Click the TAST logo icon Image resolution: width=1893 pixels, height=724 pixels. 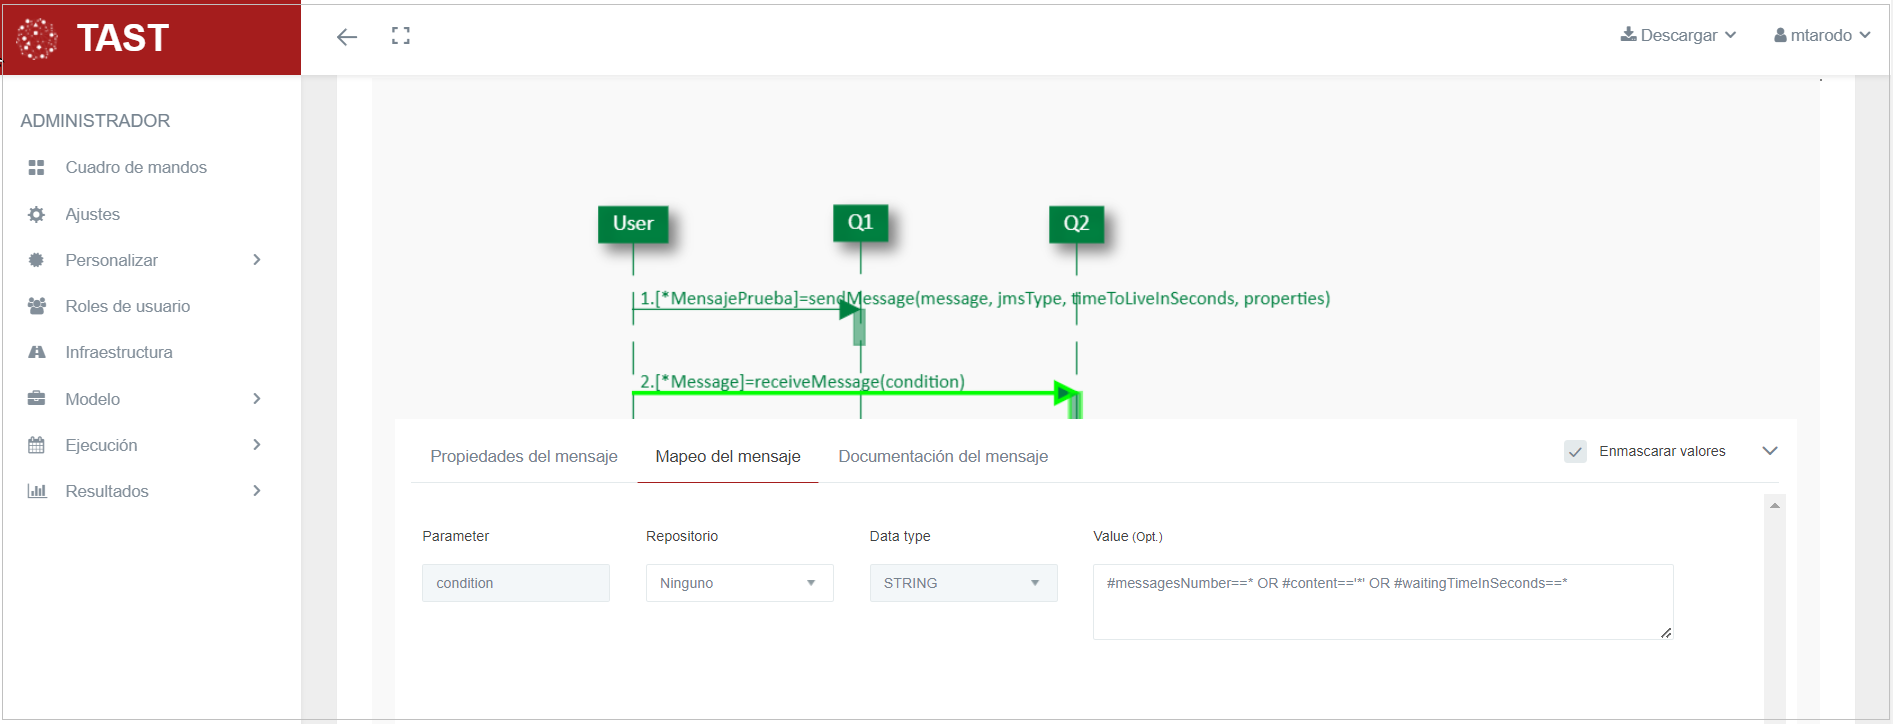coord(38,39)
